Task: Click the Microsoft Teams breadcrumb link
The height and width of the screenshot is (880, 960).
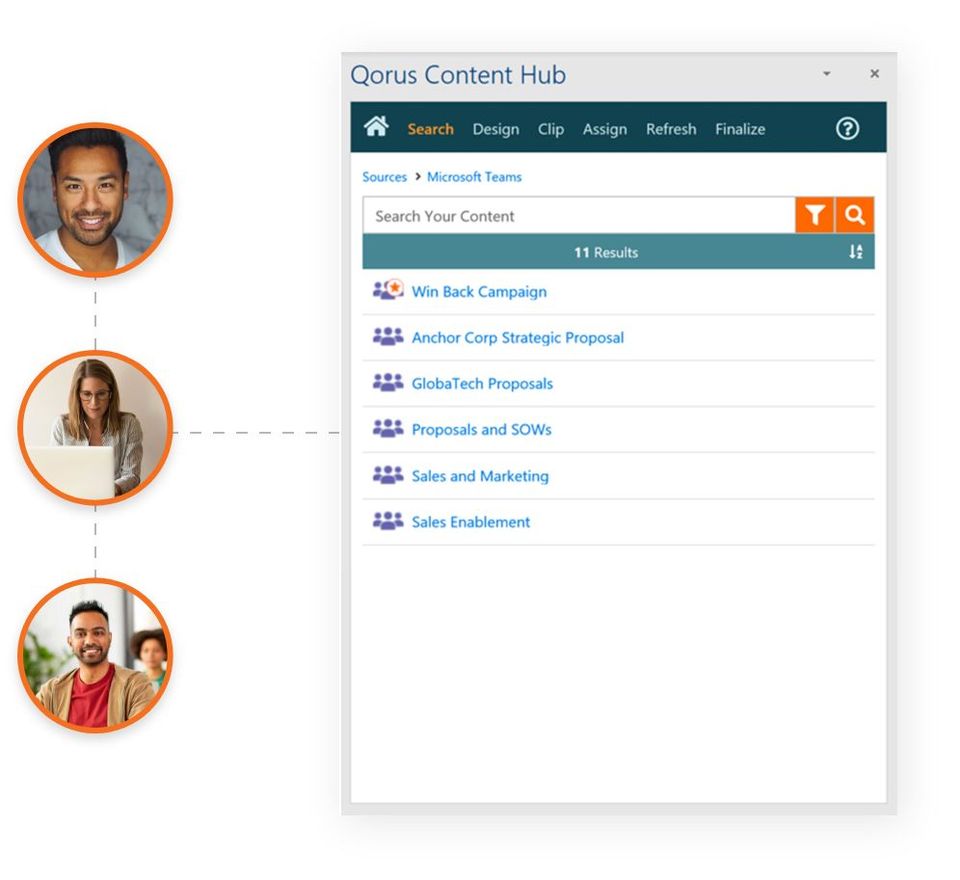Action: point(474,177)
